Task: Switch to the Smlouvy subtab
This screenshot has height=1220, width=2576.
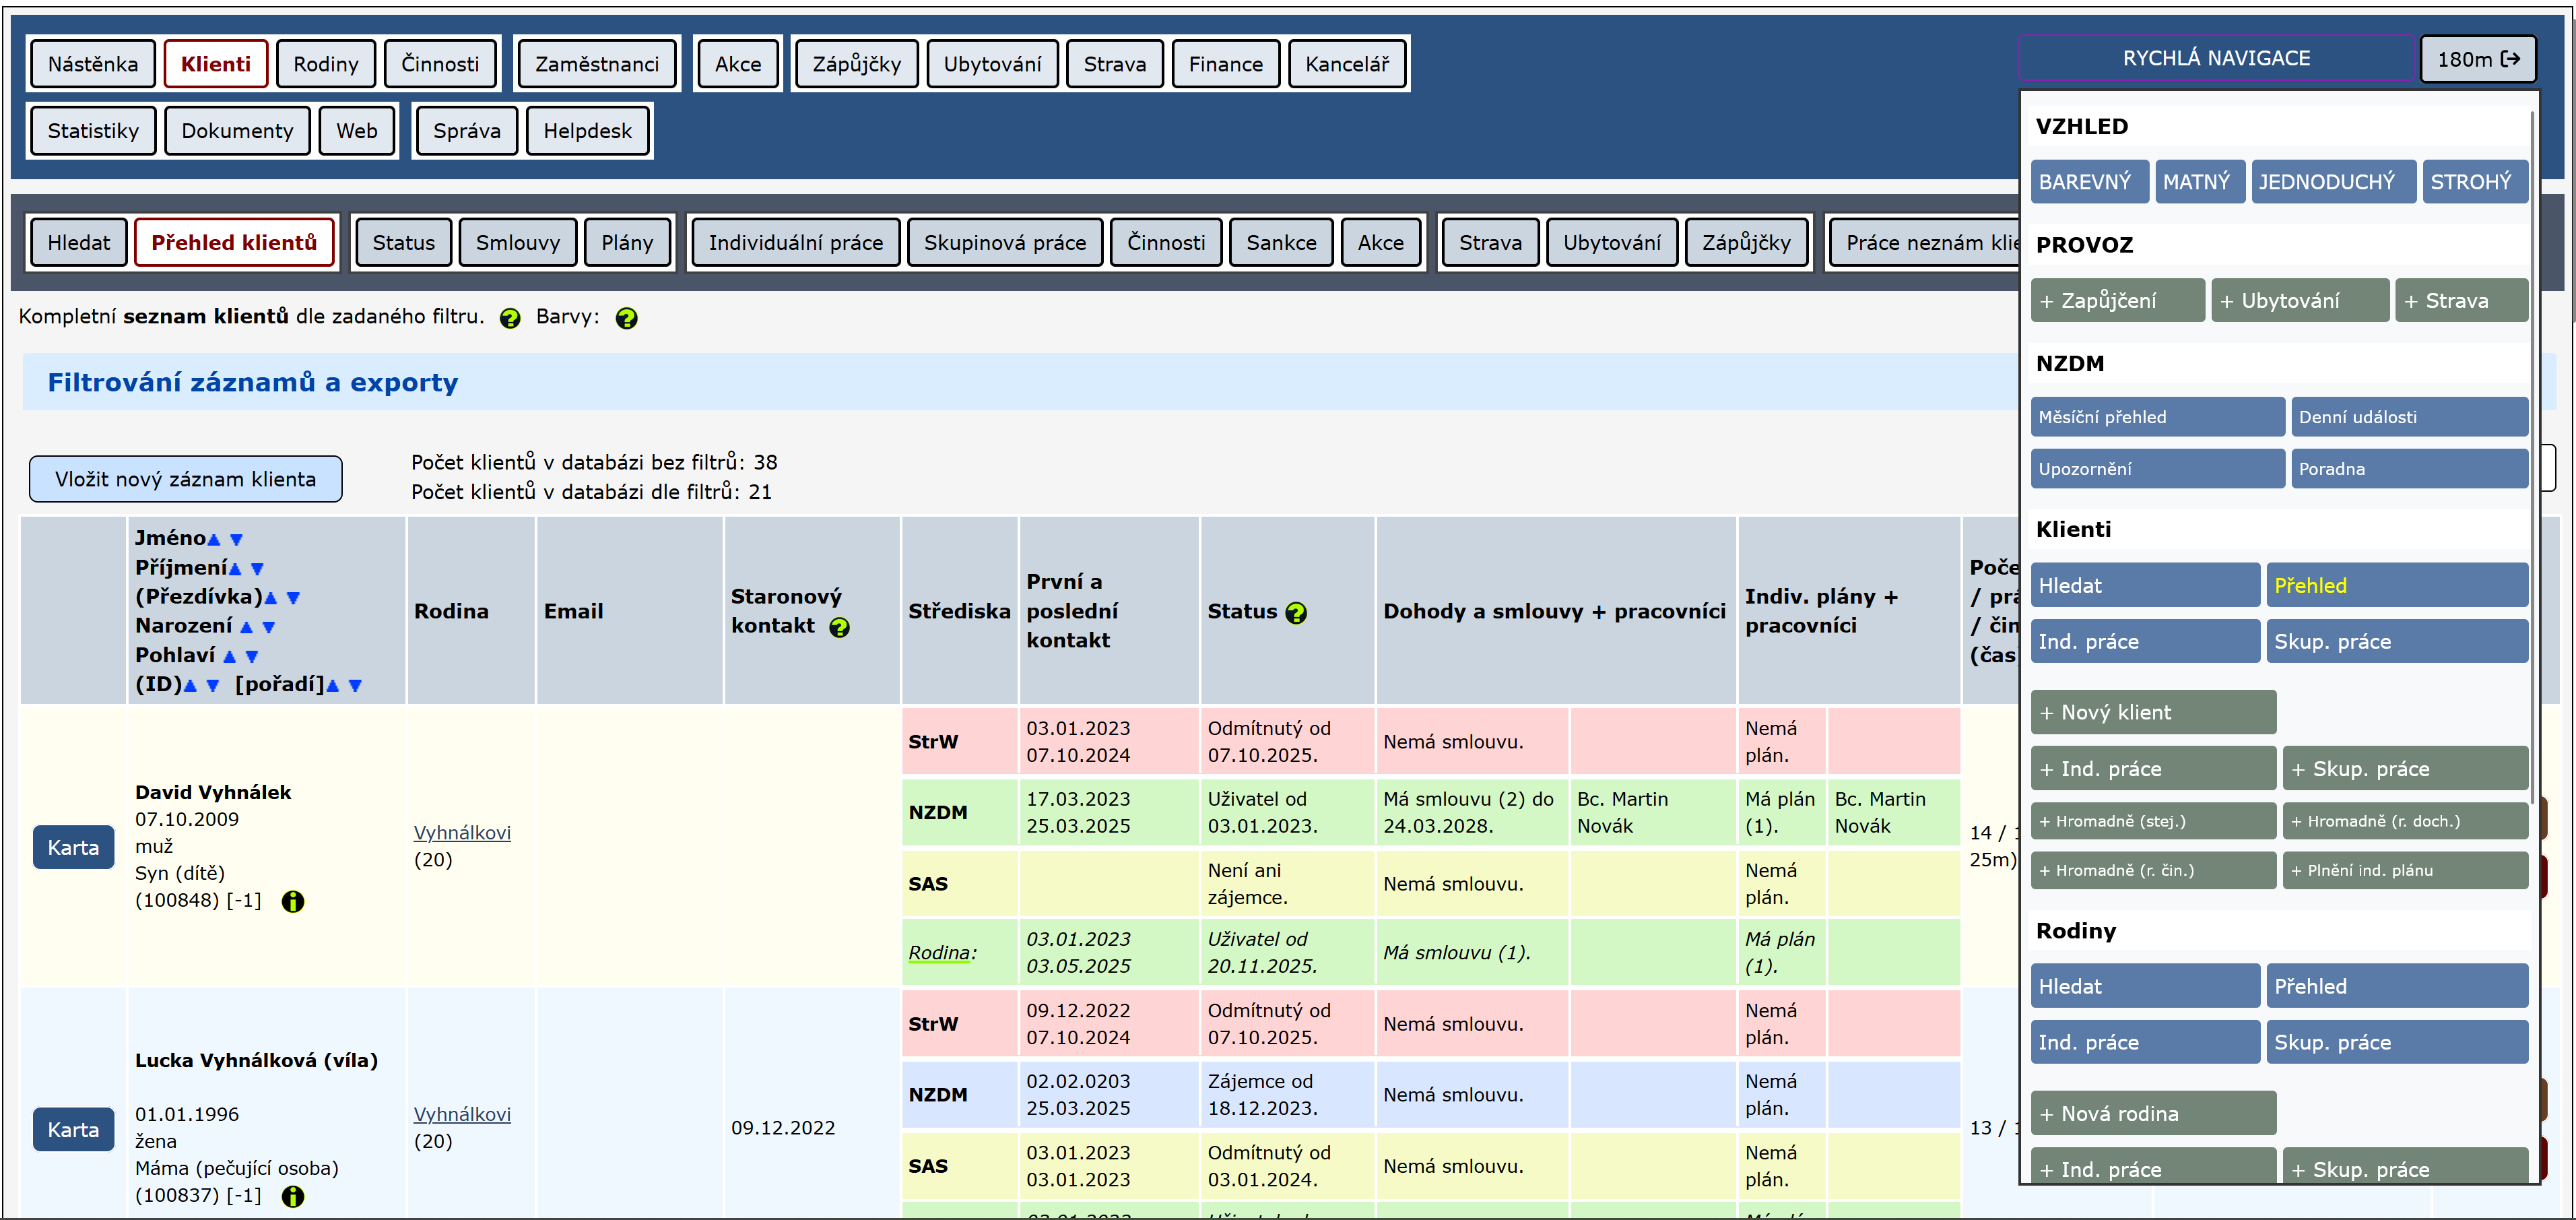Action: click(517, 243)
